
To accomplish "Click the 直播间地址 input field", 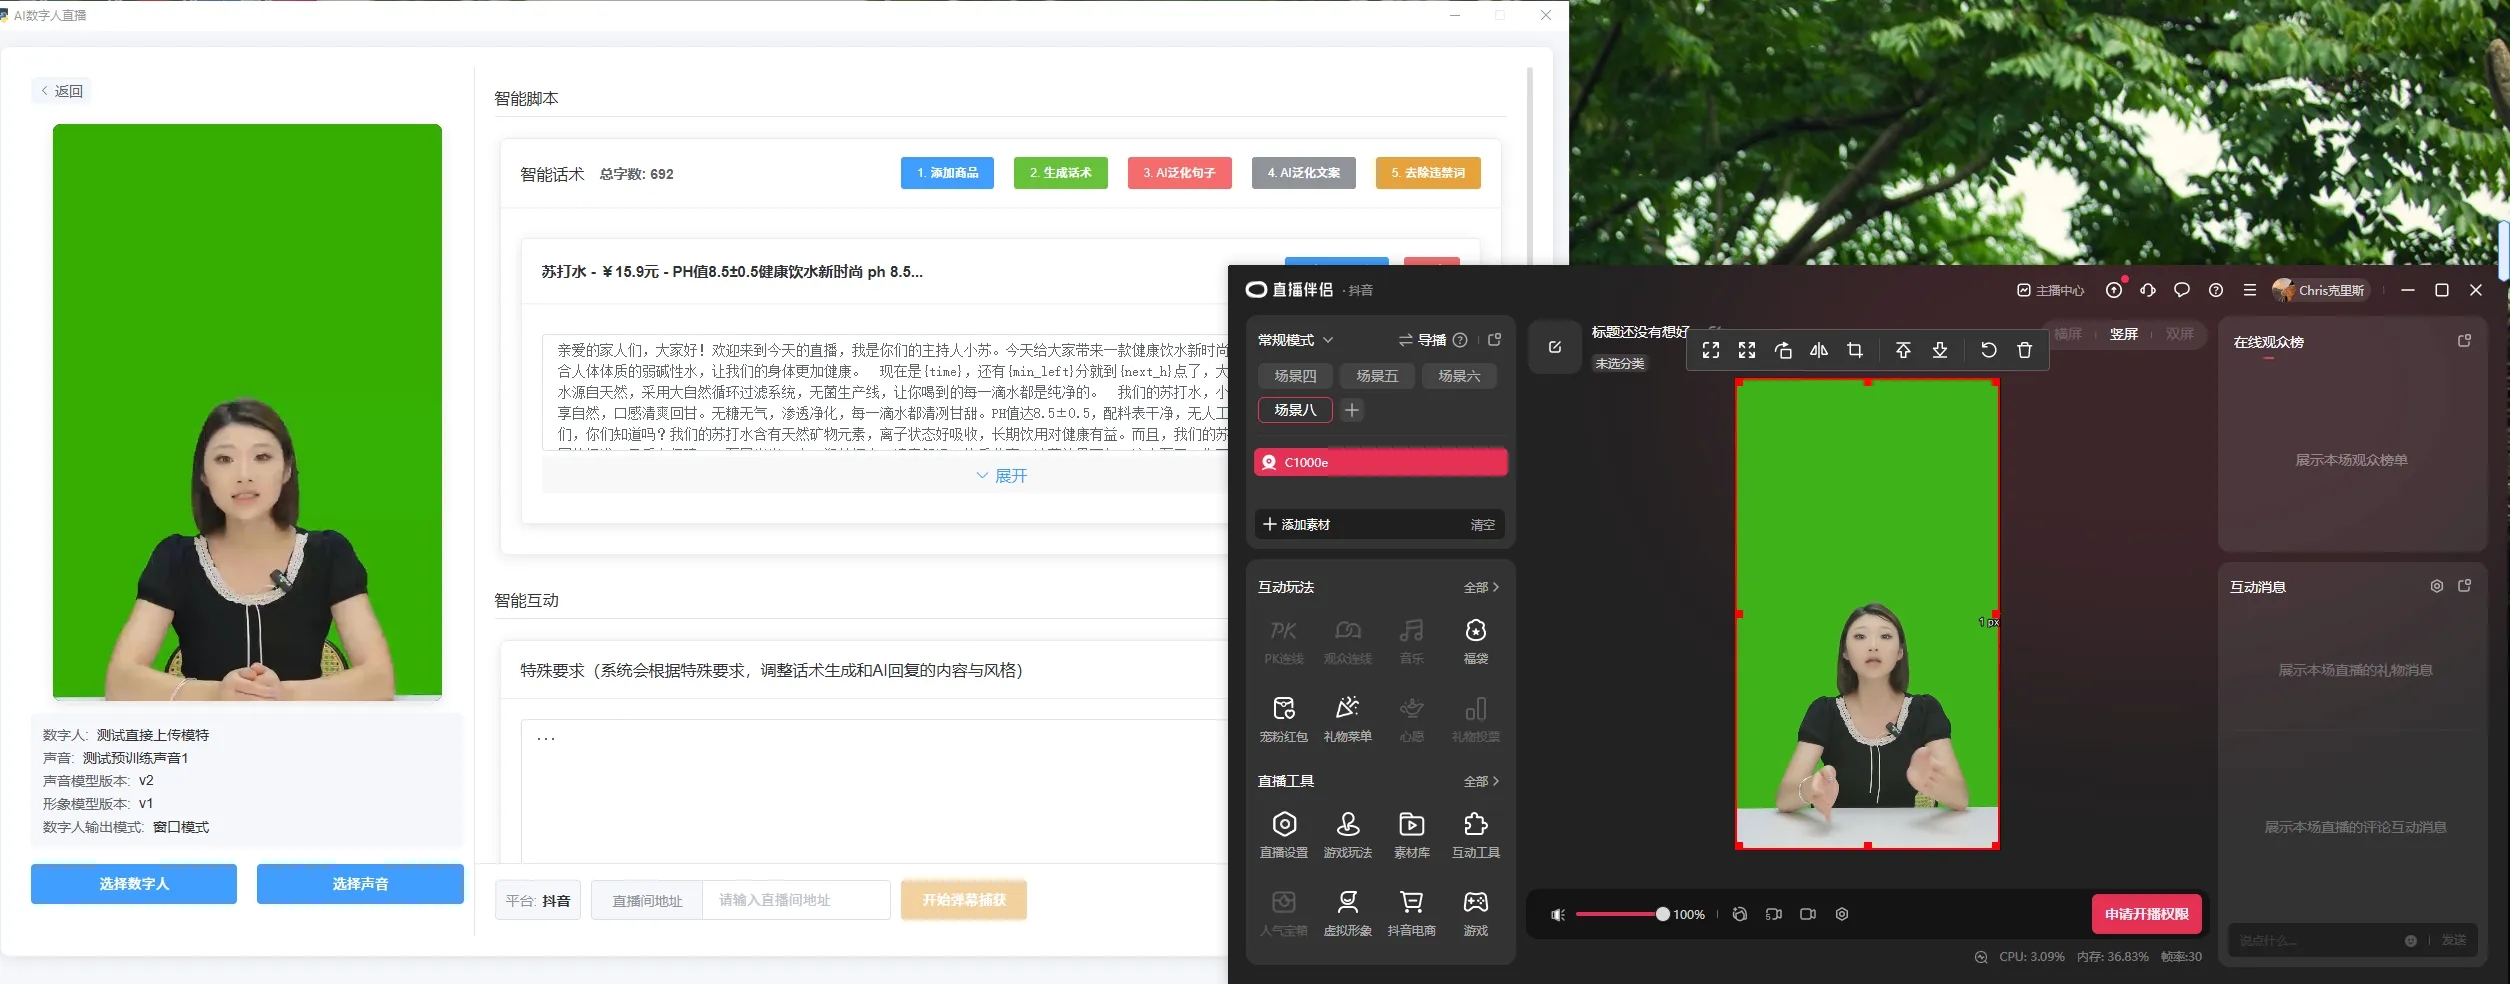I will [x=796, y=900].
